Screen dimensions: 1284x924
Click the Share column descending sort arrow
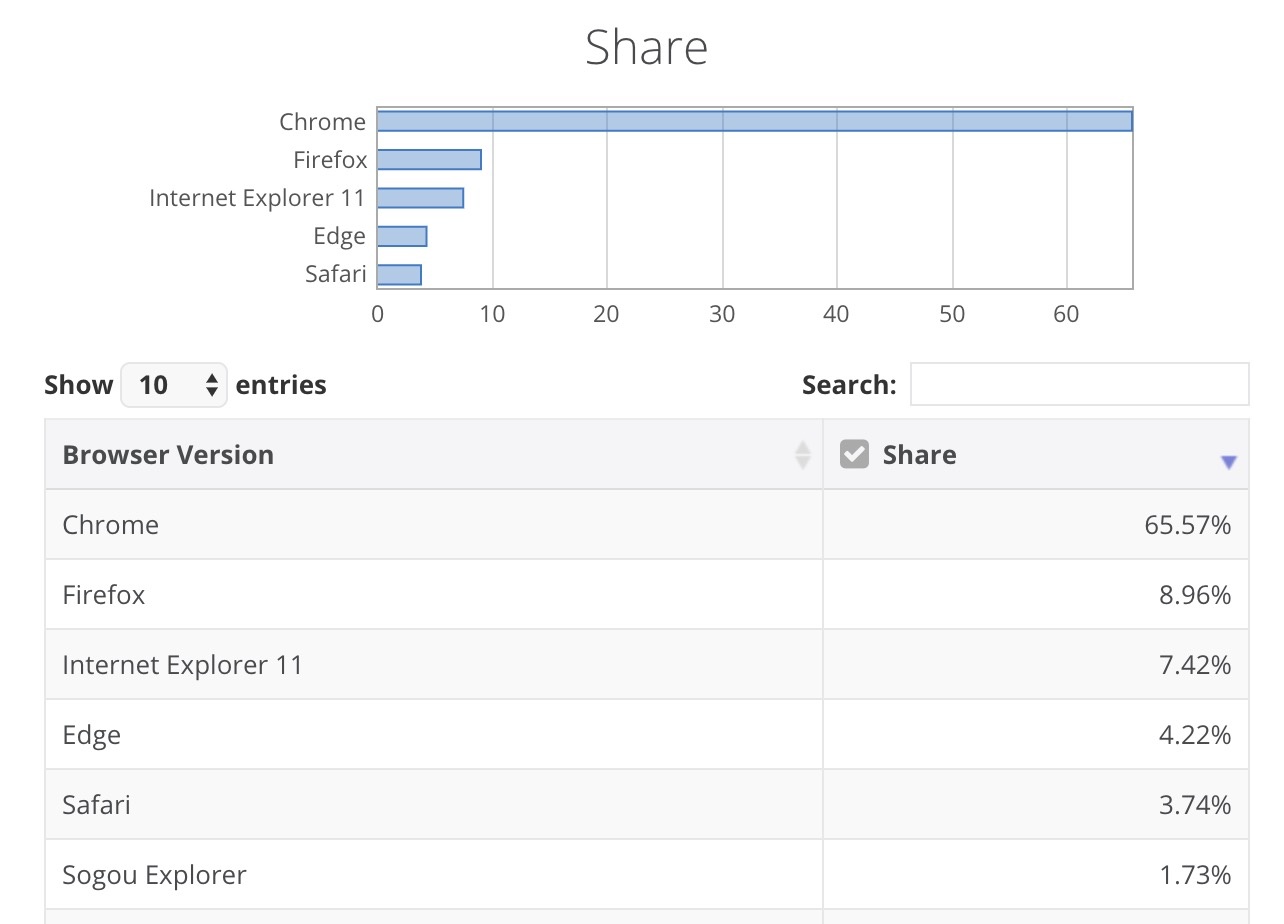[1229, 462]
